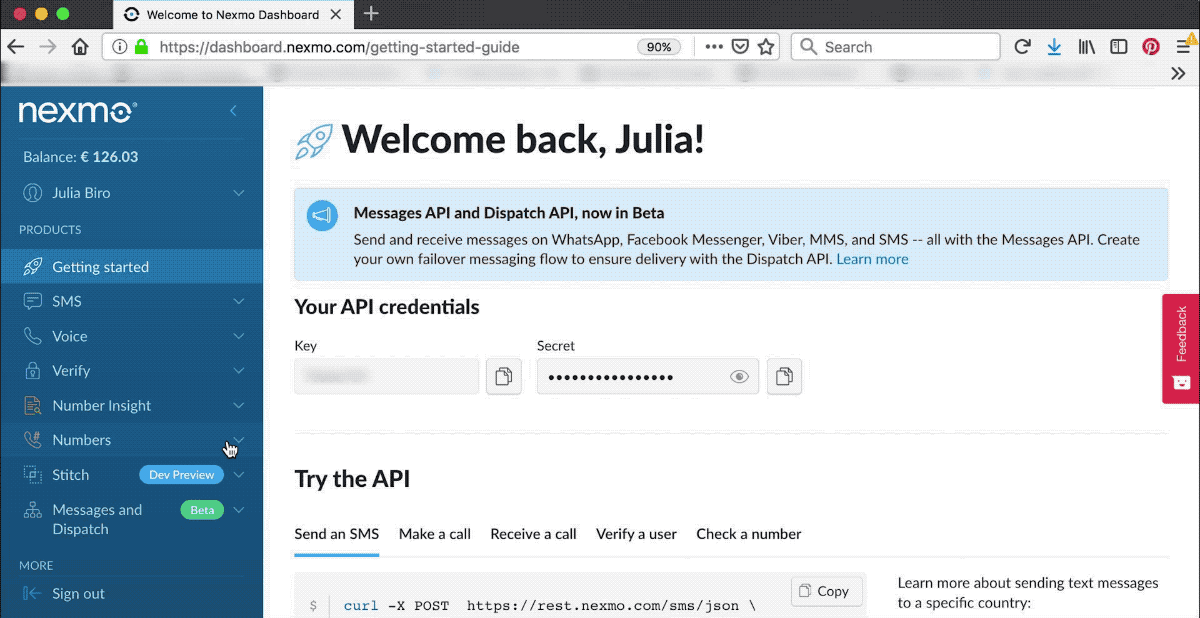Open the red Feedback side button
This screenshot has height=618, width=1200.
pyautogui.click(x=1181, y=348)
